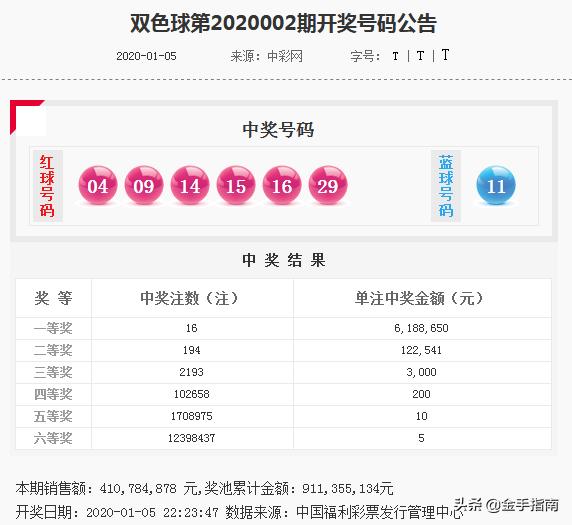
Task: Select the 六等奖 row label
Action: tap(53, 438)
